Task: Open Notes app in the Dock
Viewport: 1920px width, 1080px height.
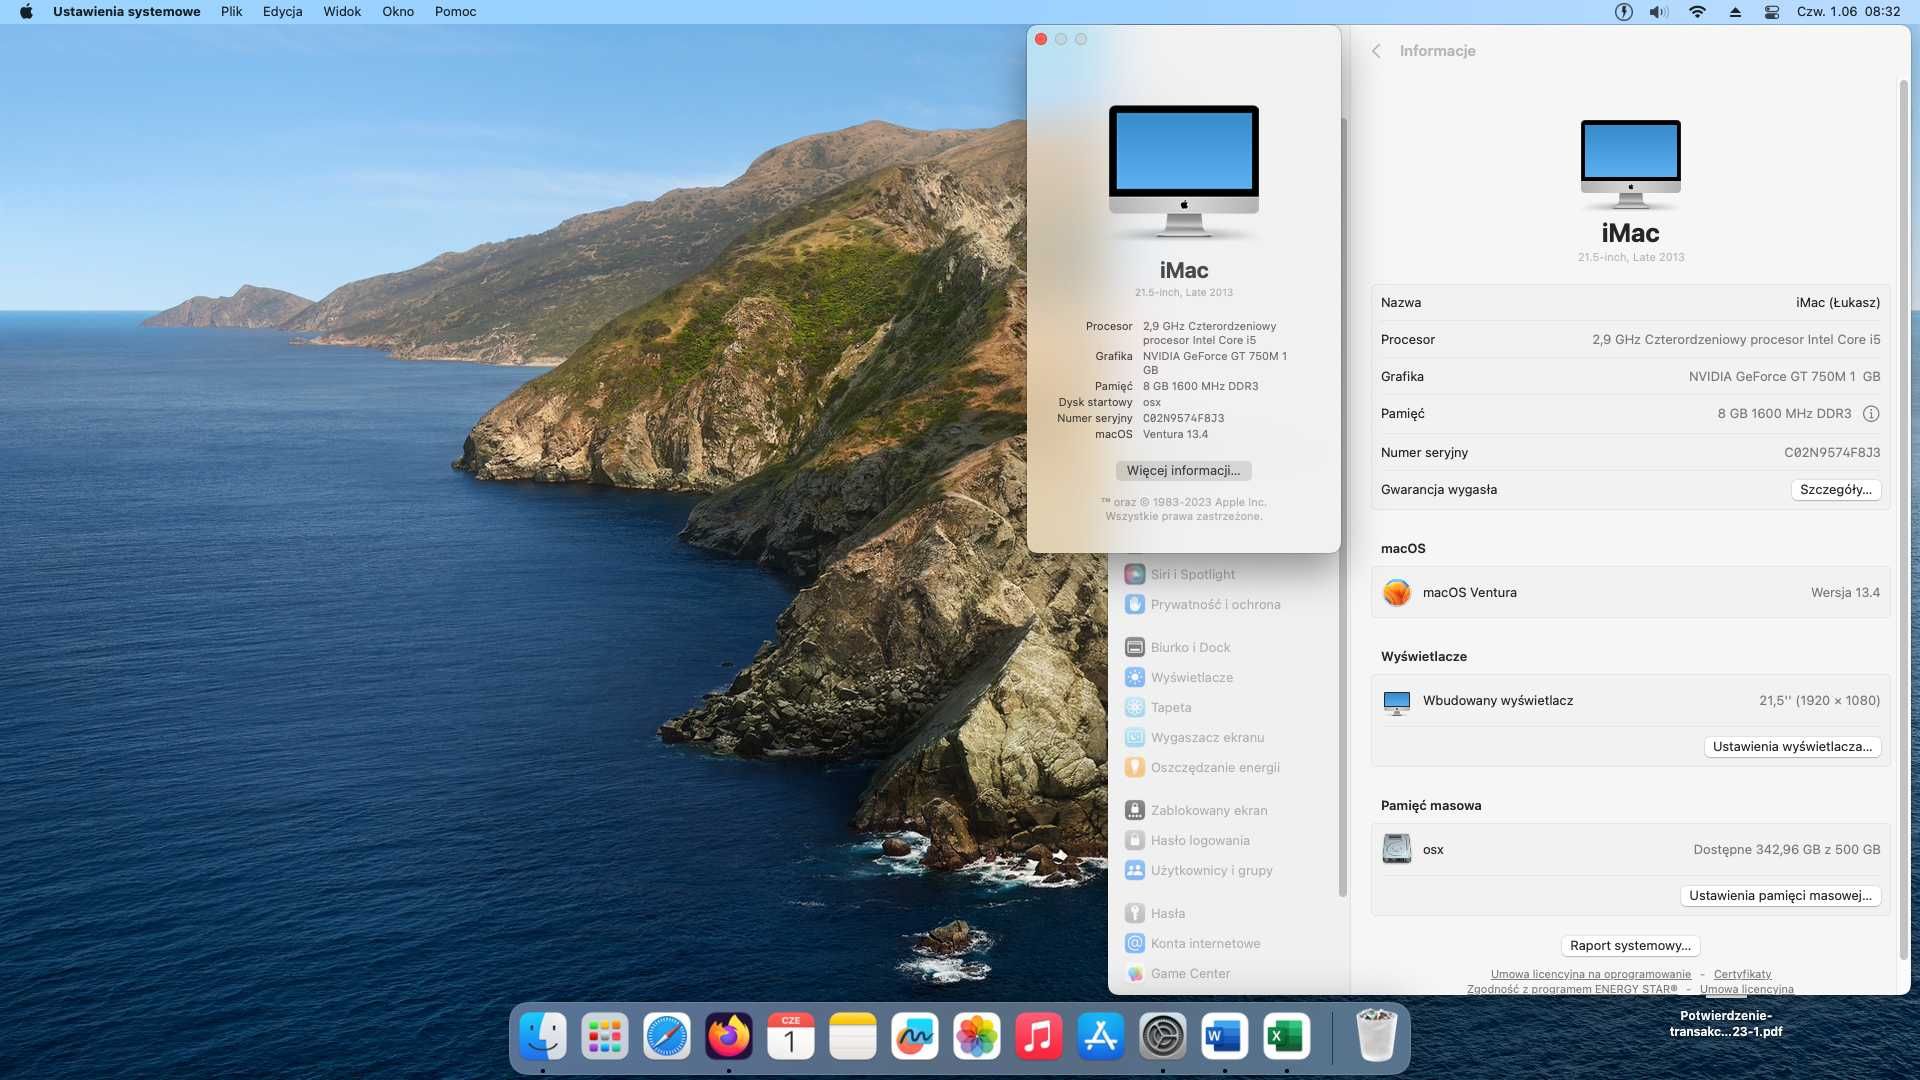Action: [853, 1036]
